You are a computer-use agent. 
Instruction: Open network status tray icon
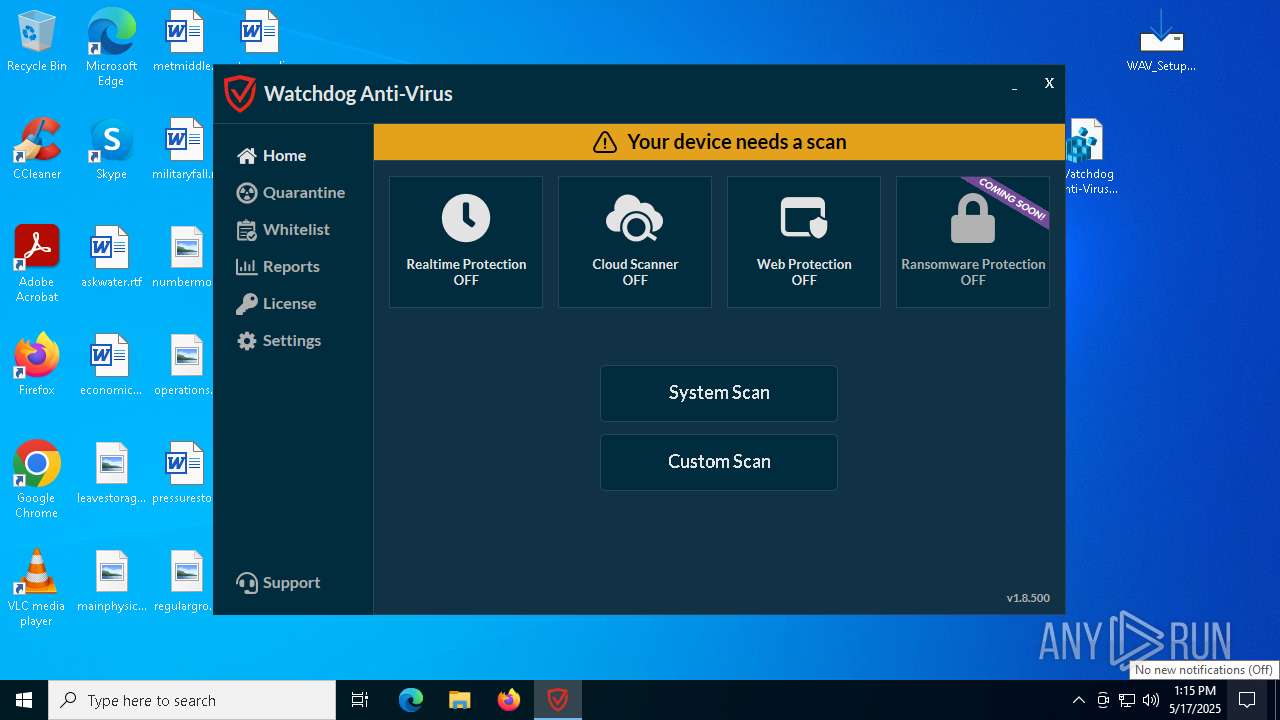1127,700
